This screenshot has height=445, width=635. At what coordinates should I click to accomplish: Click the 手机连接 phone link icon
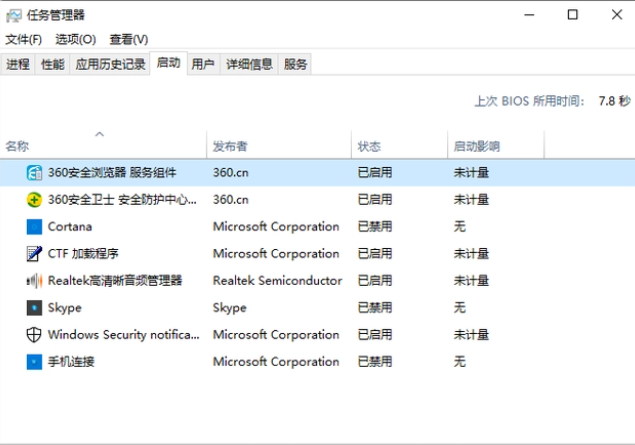[34, 362]
